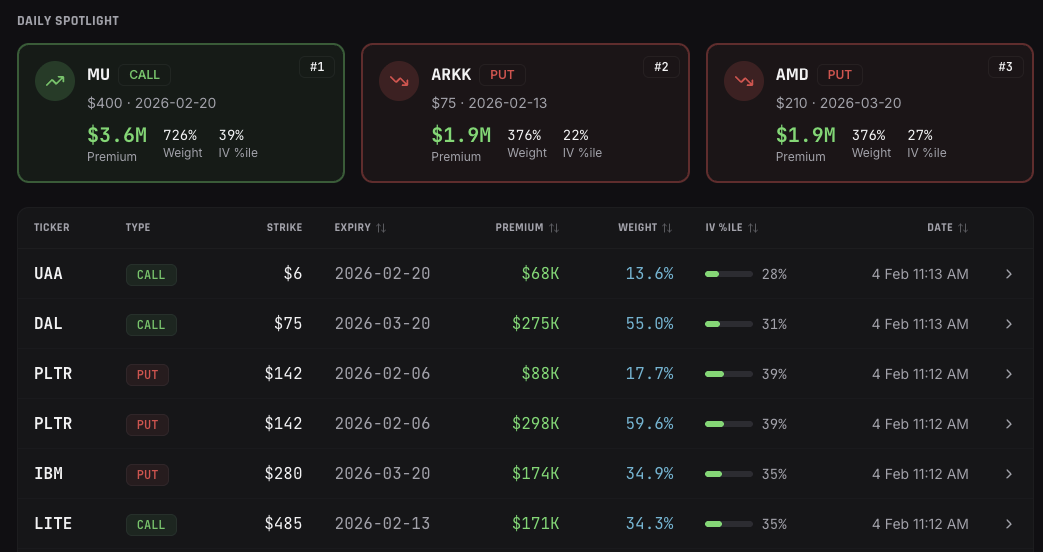Screen dimensions: 1043x552
Task: Click the WEIGHT column header label
Action: 637,227
